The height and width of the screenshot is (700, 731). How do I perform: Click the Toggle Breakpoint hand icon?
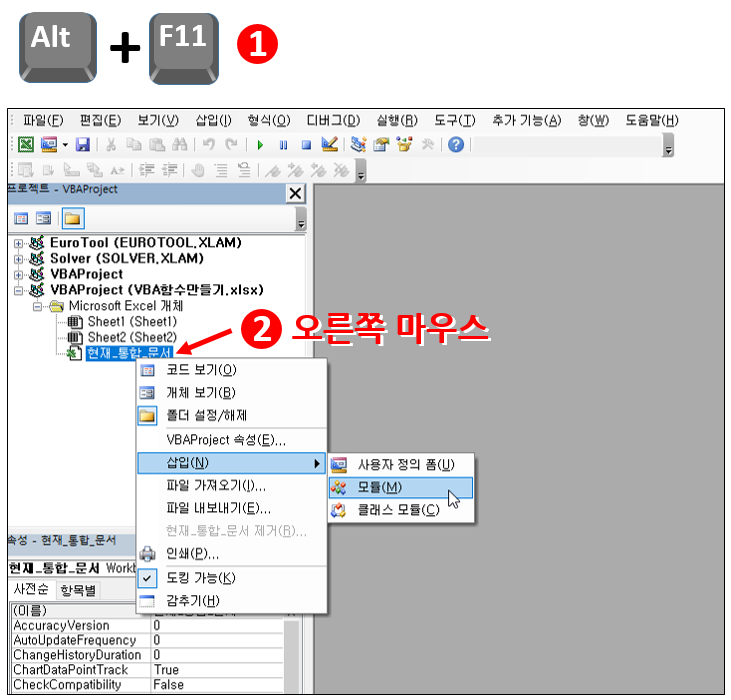tap(198, 171)
